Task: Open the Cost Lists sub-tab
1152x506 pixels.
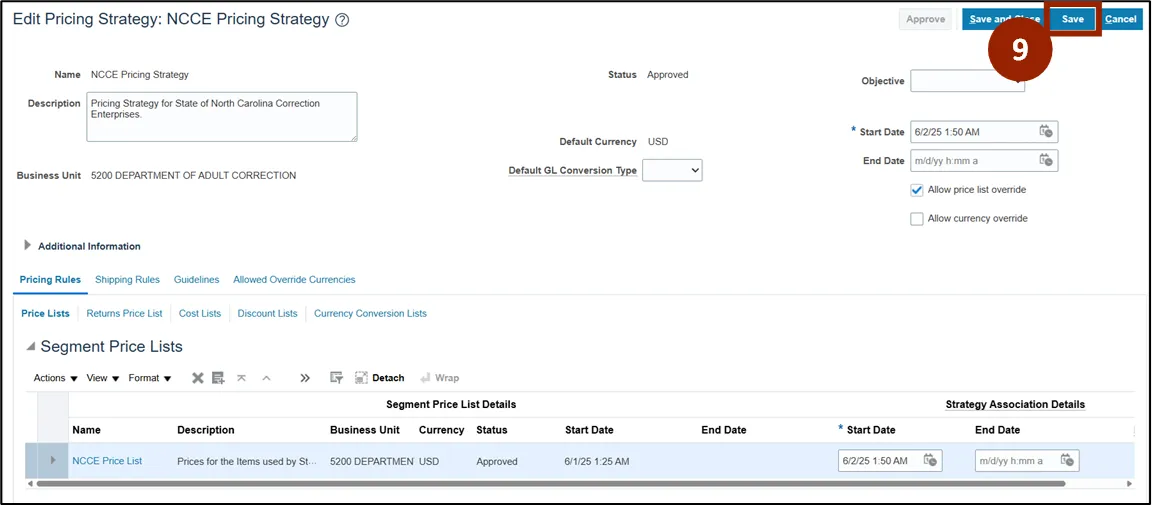Action: pyautogui.click(x=200, y=314)
